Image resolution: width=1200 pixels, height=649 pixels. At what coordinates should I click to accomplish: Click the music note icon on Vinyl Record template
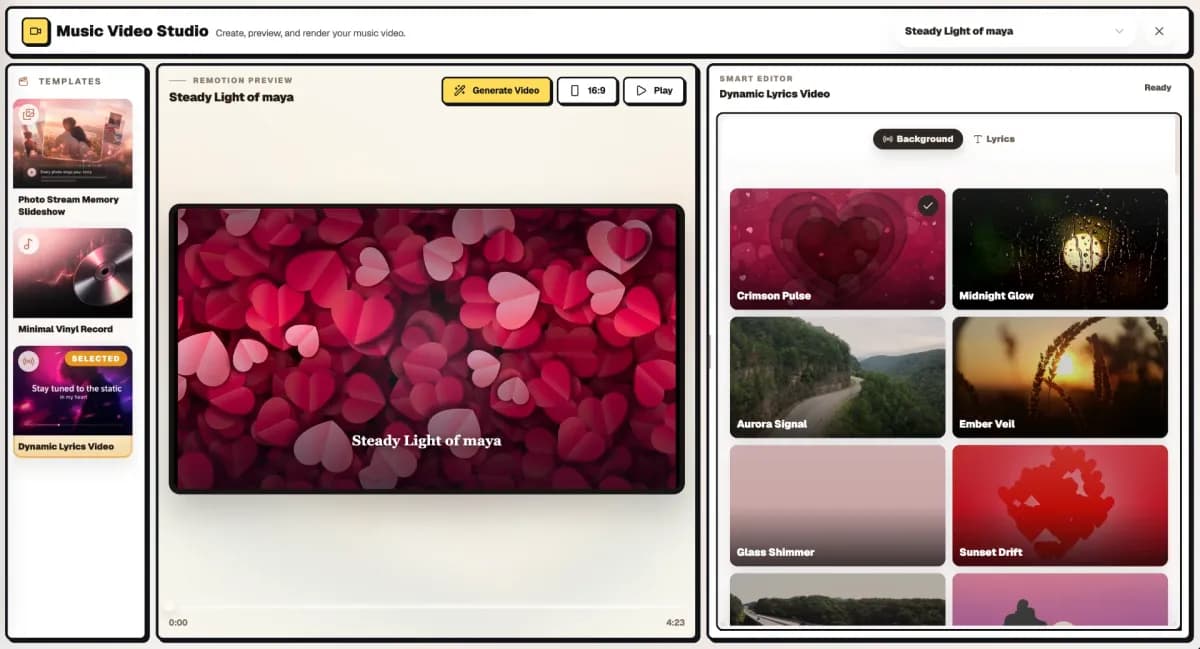pyautogui.click(x=29, y=243)
